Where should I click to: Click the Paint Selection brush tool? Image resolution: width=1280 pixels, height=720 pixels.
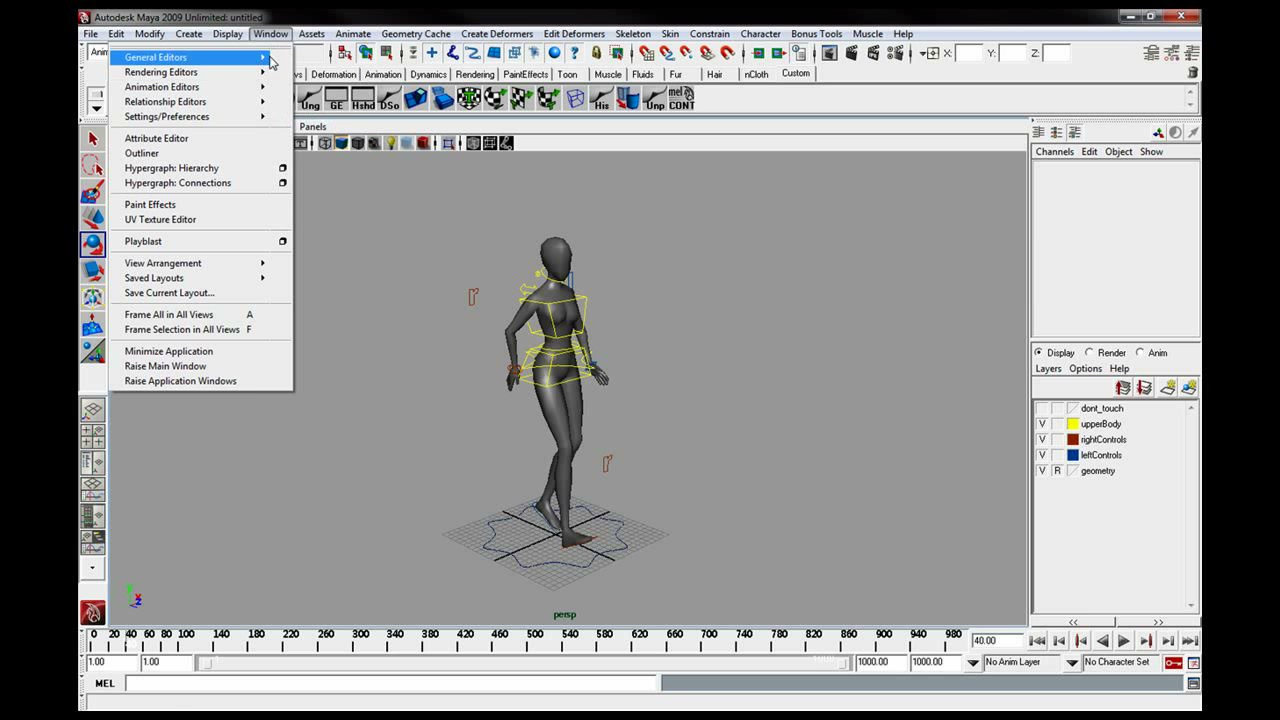(93, 192)
